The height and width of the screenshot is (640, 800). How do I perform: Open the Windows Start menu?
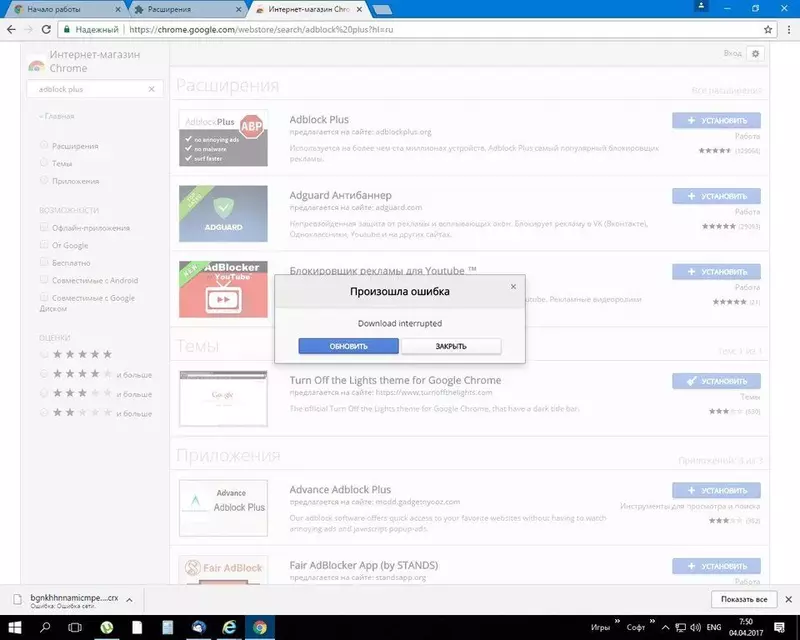(15, 627)
